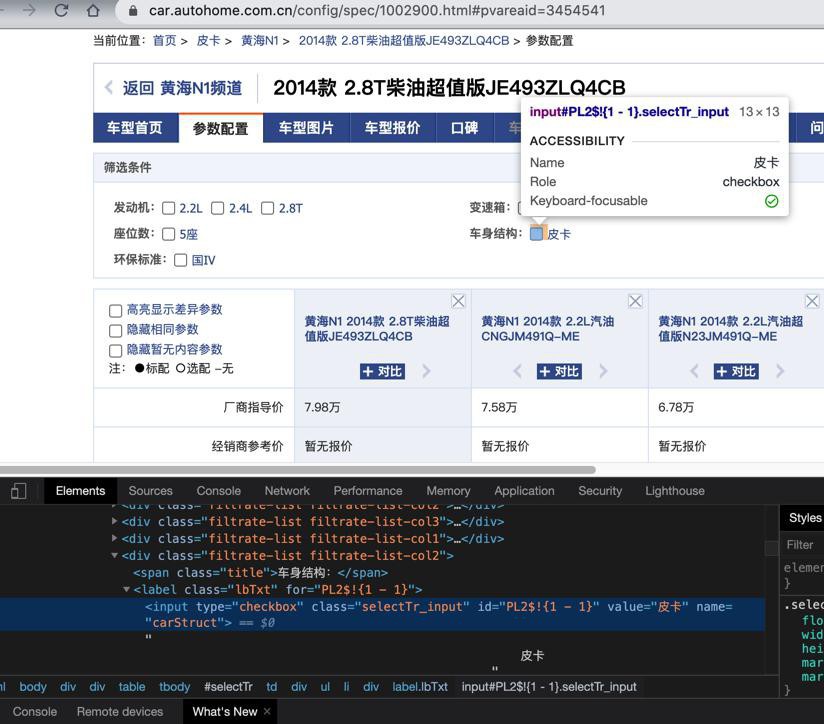Switch to DevTools Elements tab

(x=80, y=491)
